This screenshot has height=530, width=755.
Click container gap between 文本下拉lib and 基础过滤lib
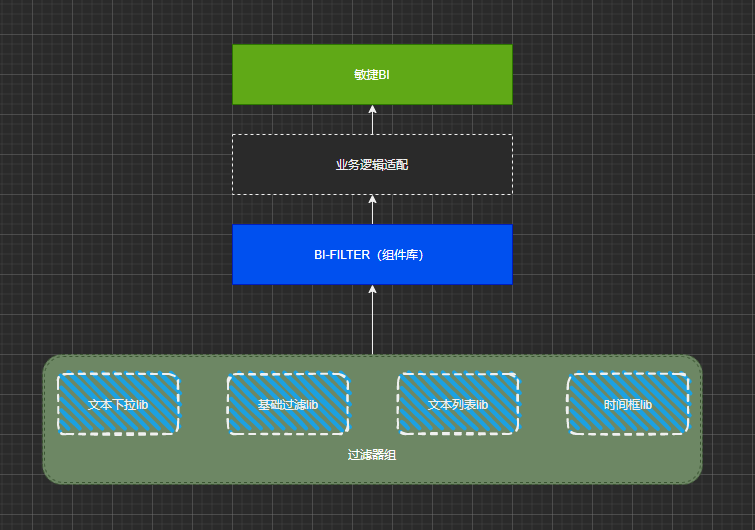[203, 404]
